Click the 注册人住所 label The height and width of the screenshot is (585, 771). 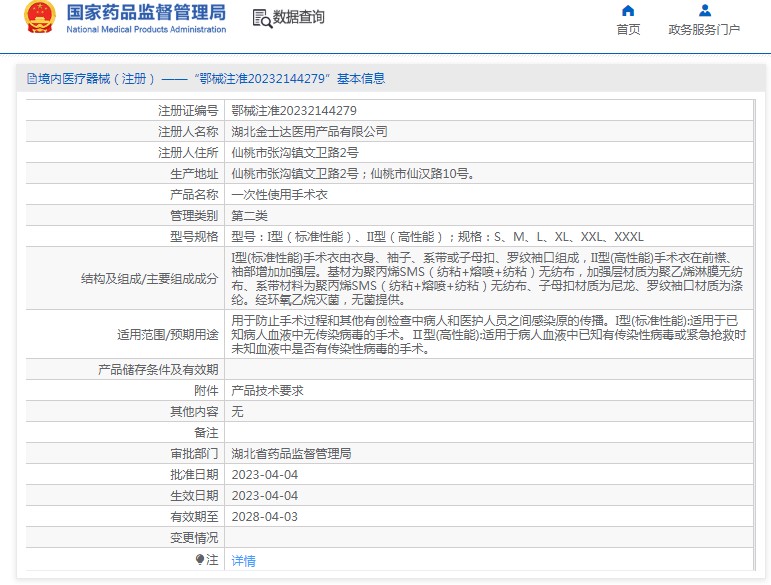click(x=188, y=153)
